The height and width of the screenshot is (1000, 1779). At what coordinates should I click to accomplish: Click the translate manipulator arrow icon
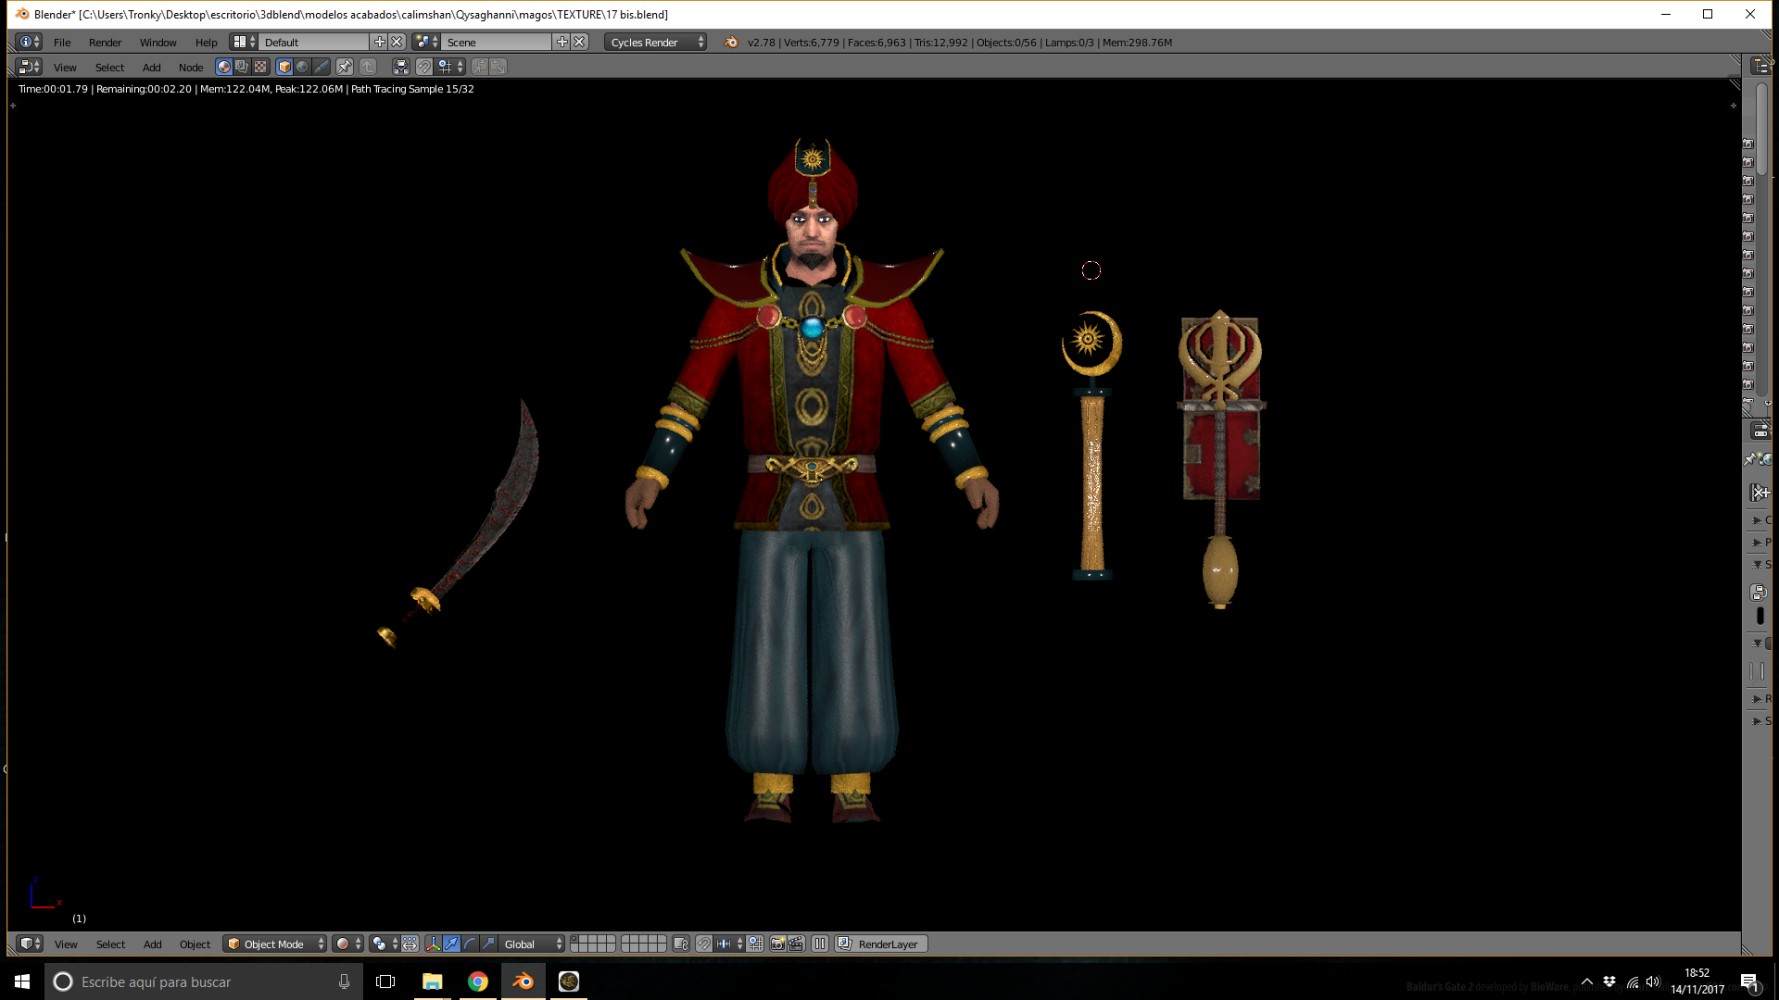(x=452, y=944)
